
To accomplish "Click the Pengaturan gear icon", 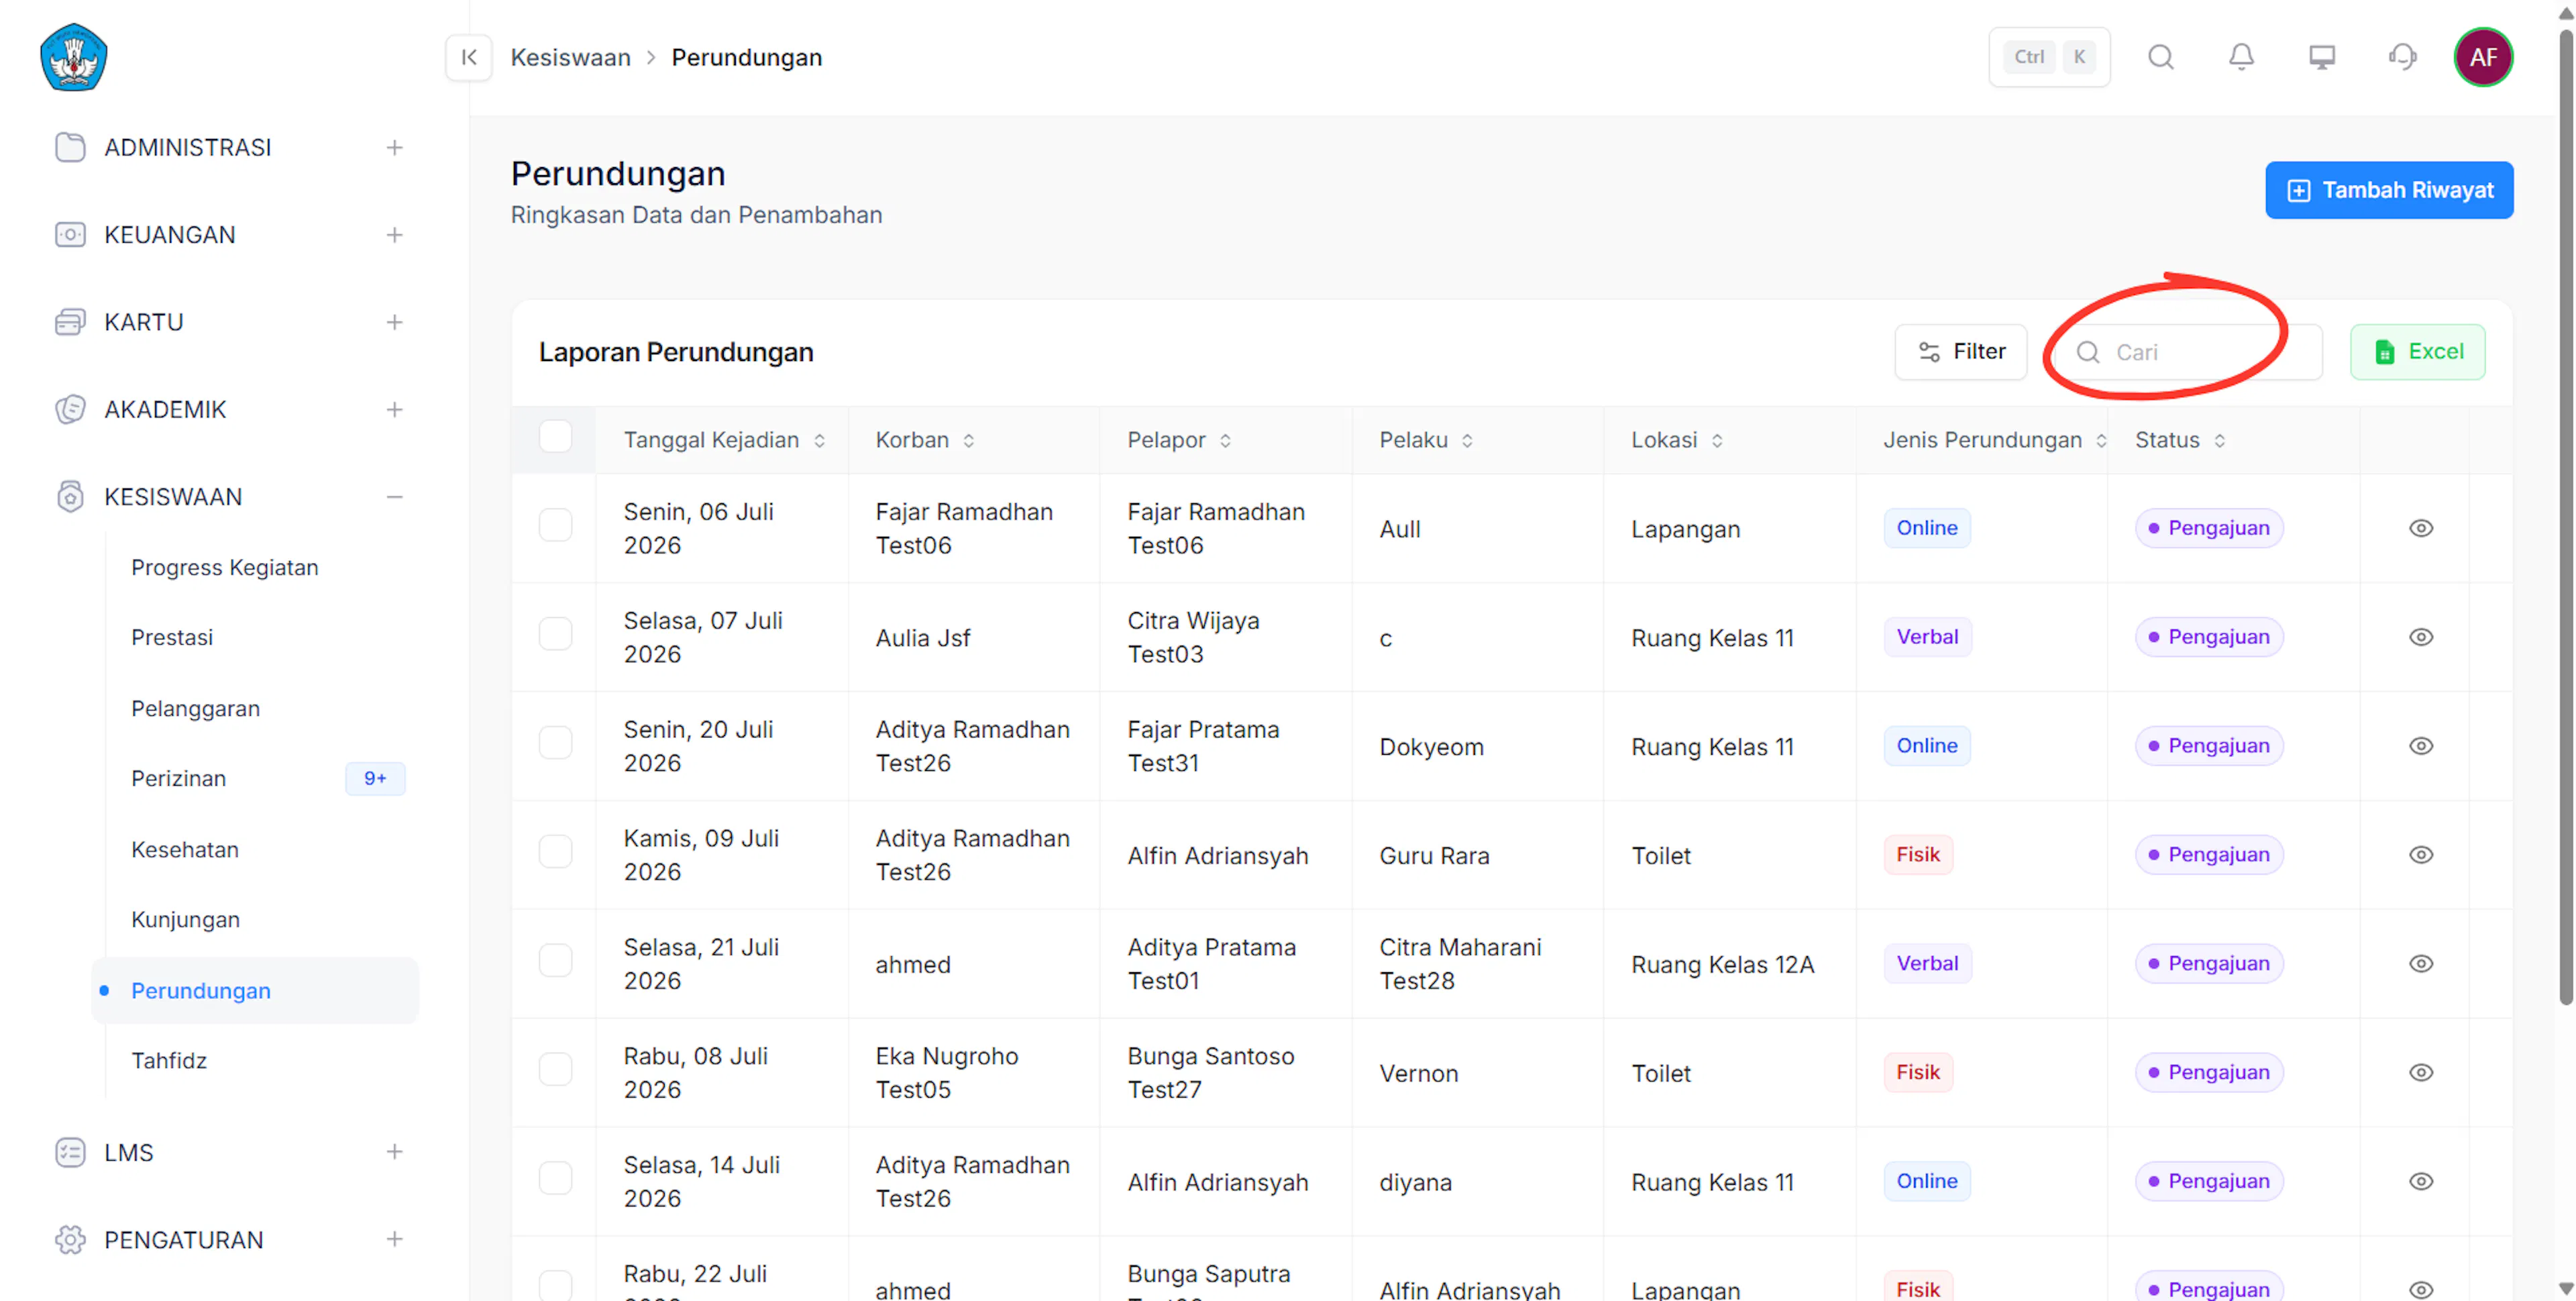I will 70,1239.
